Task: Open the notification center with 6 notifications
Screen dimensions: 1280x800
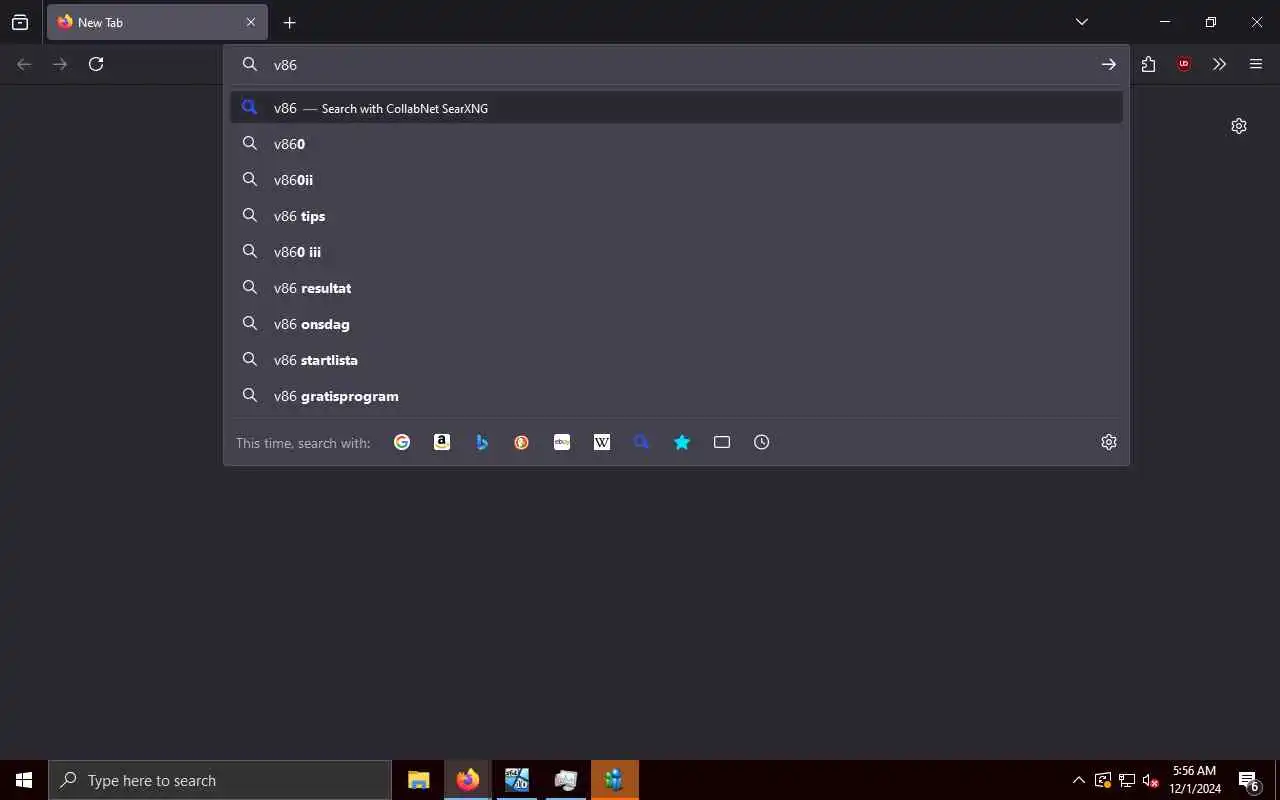Action: [x=1249, y=780]
